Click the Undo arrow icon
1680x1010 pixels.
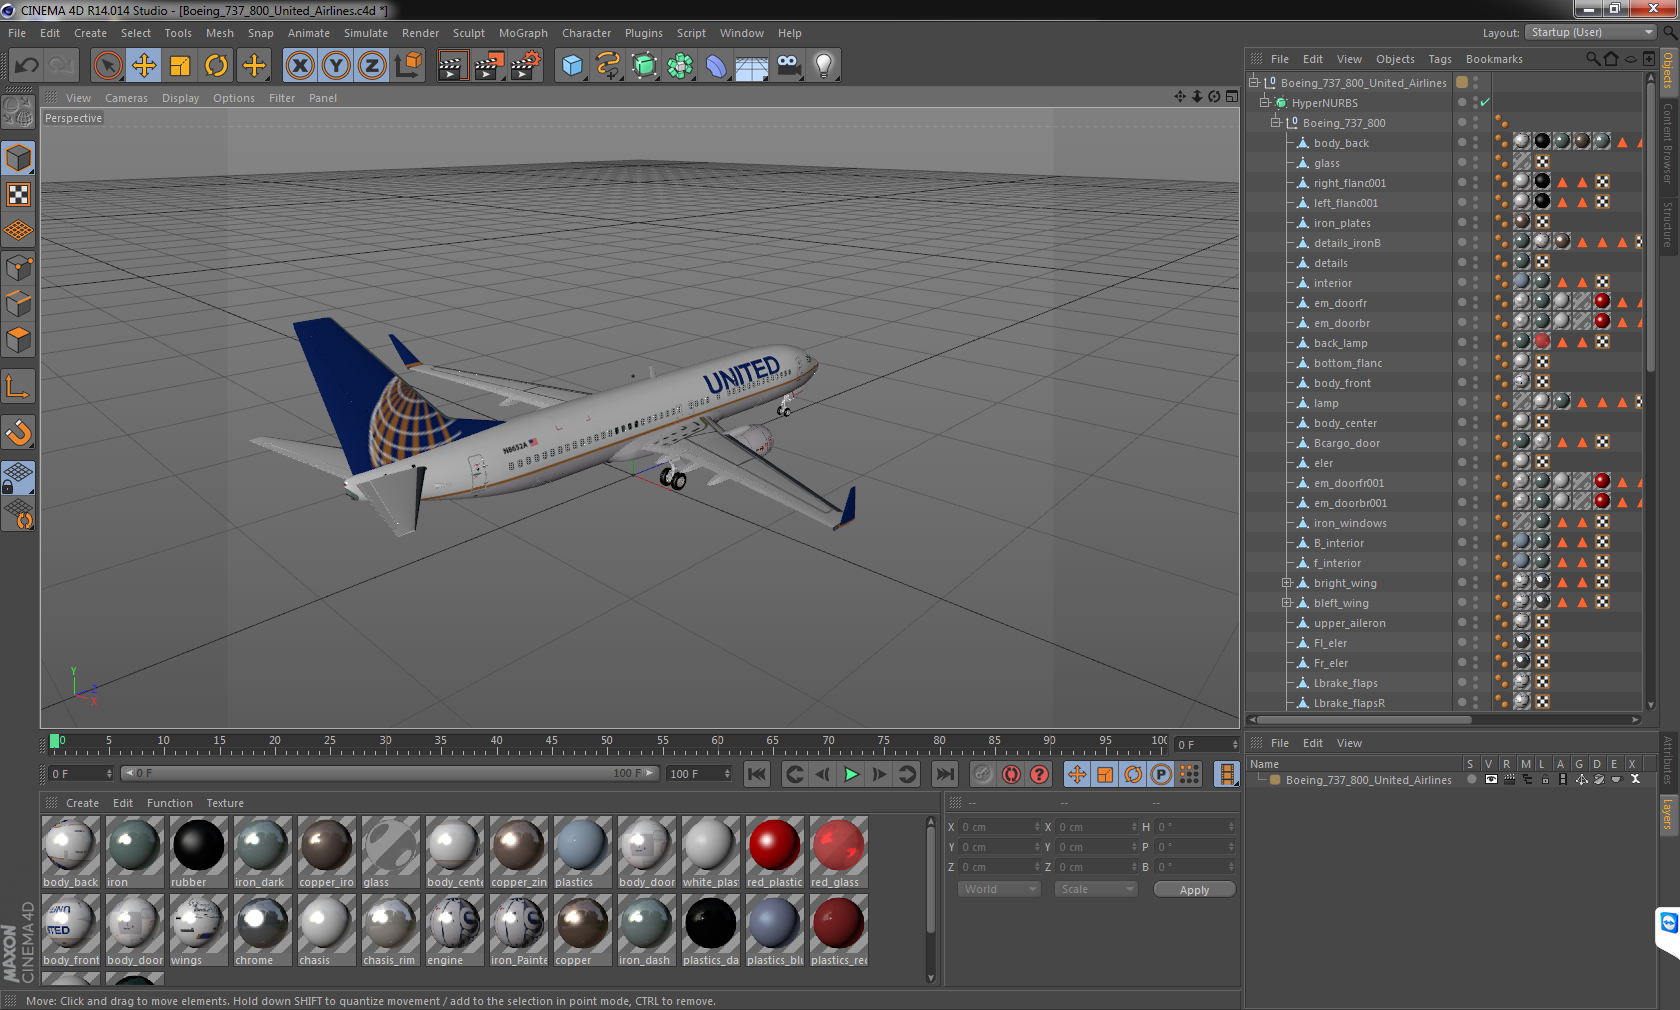click(26, 66)
